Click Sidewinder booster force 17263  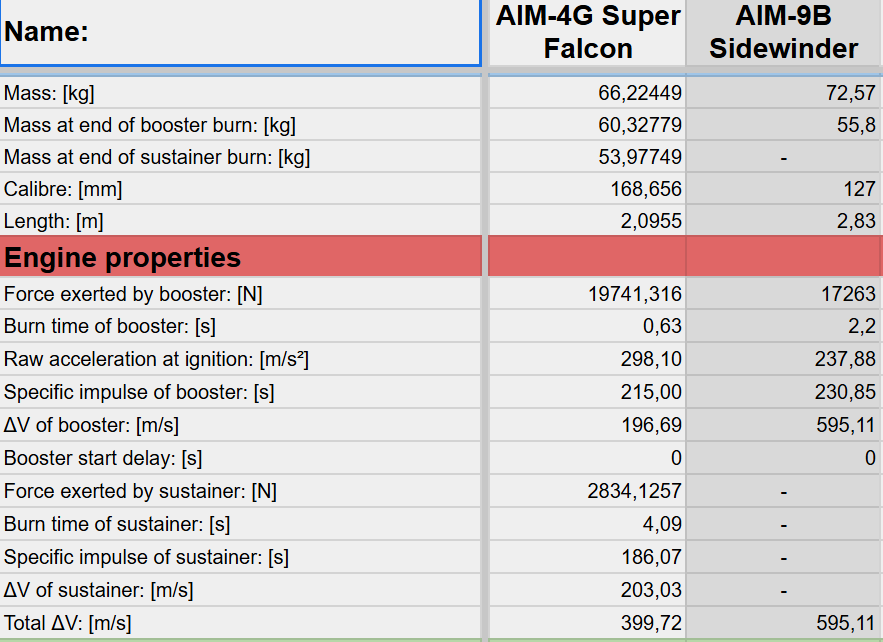845,294
